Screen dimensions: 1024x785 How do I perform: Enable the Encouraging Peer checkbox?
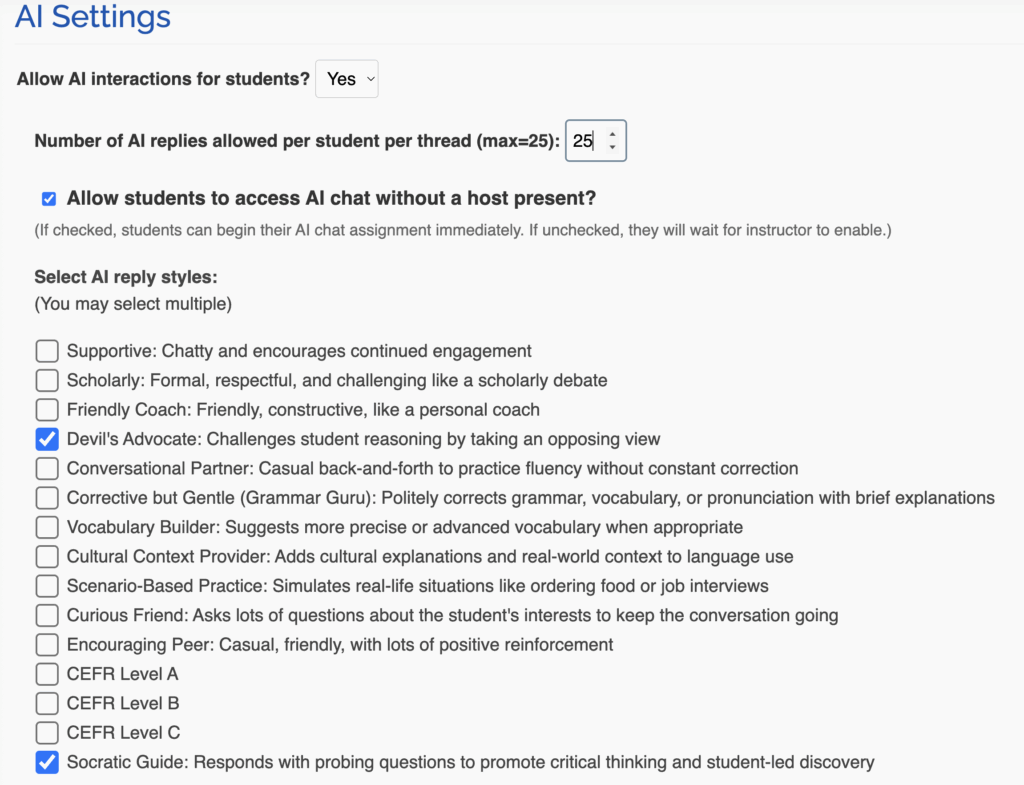[47, 645]
